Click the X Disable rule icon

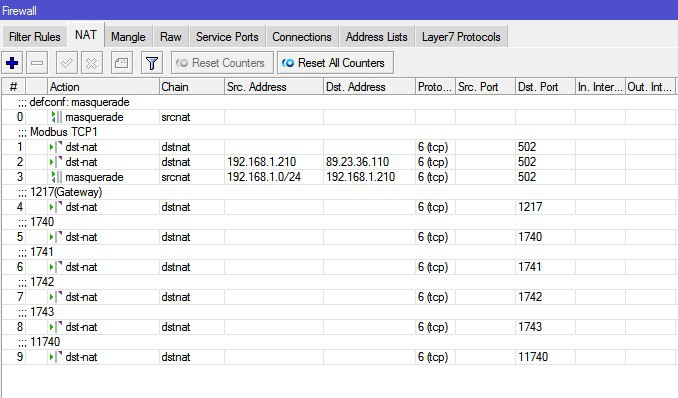[x=91, y=63]
